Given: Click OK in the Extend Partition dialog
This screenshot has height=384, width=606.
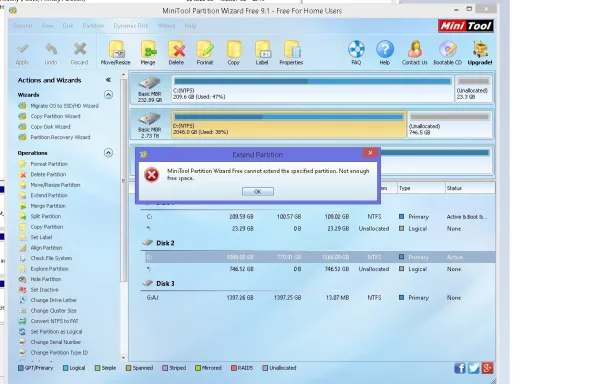Looking at the screenshot, I should [x=258, y=192].
